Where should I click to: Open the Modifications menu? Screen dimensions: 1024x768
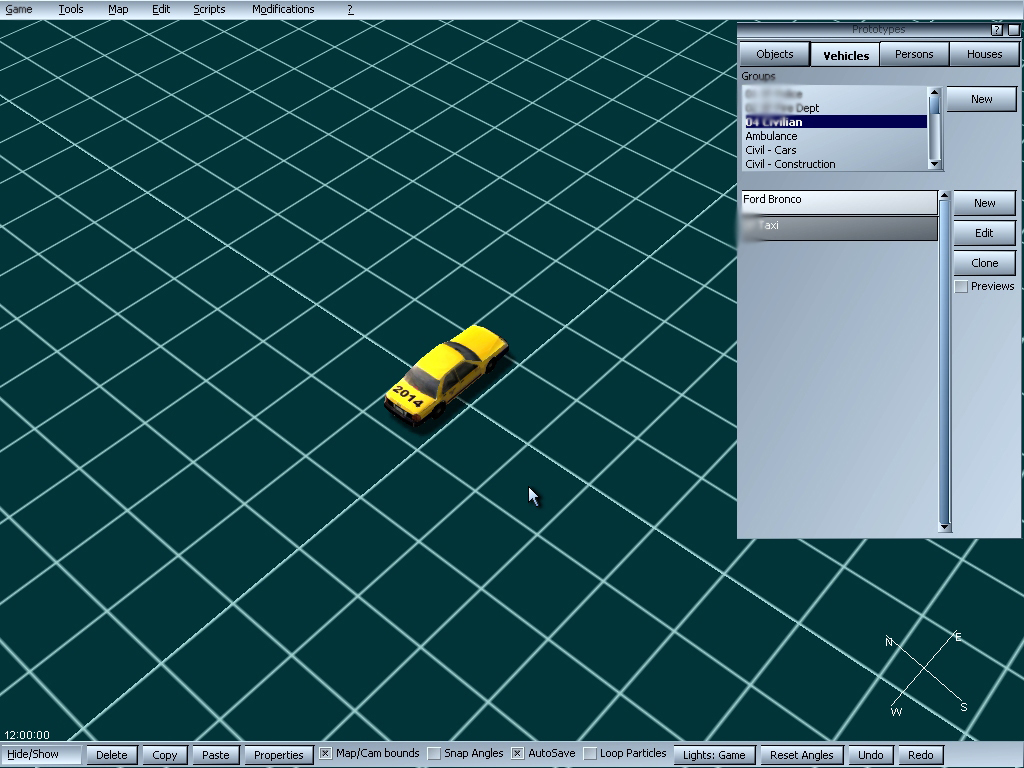pos(283,9)
